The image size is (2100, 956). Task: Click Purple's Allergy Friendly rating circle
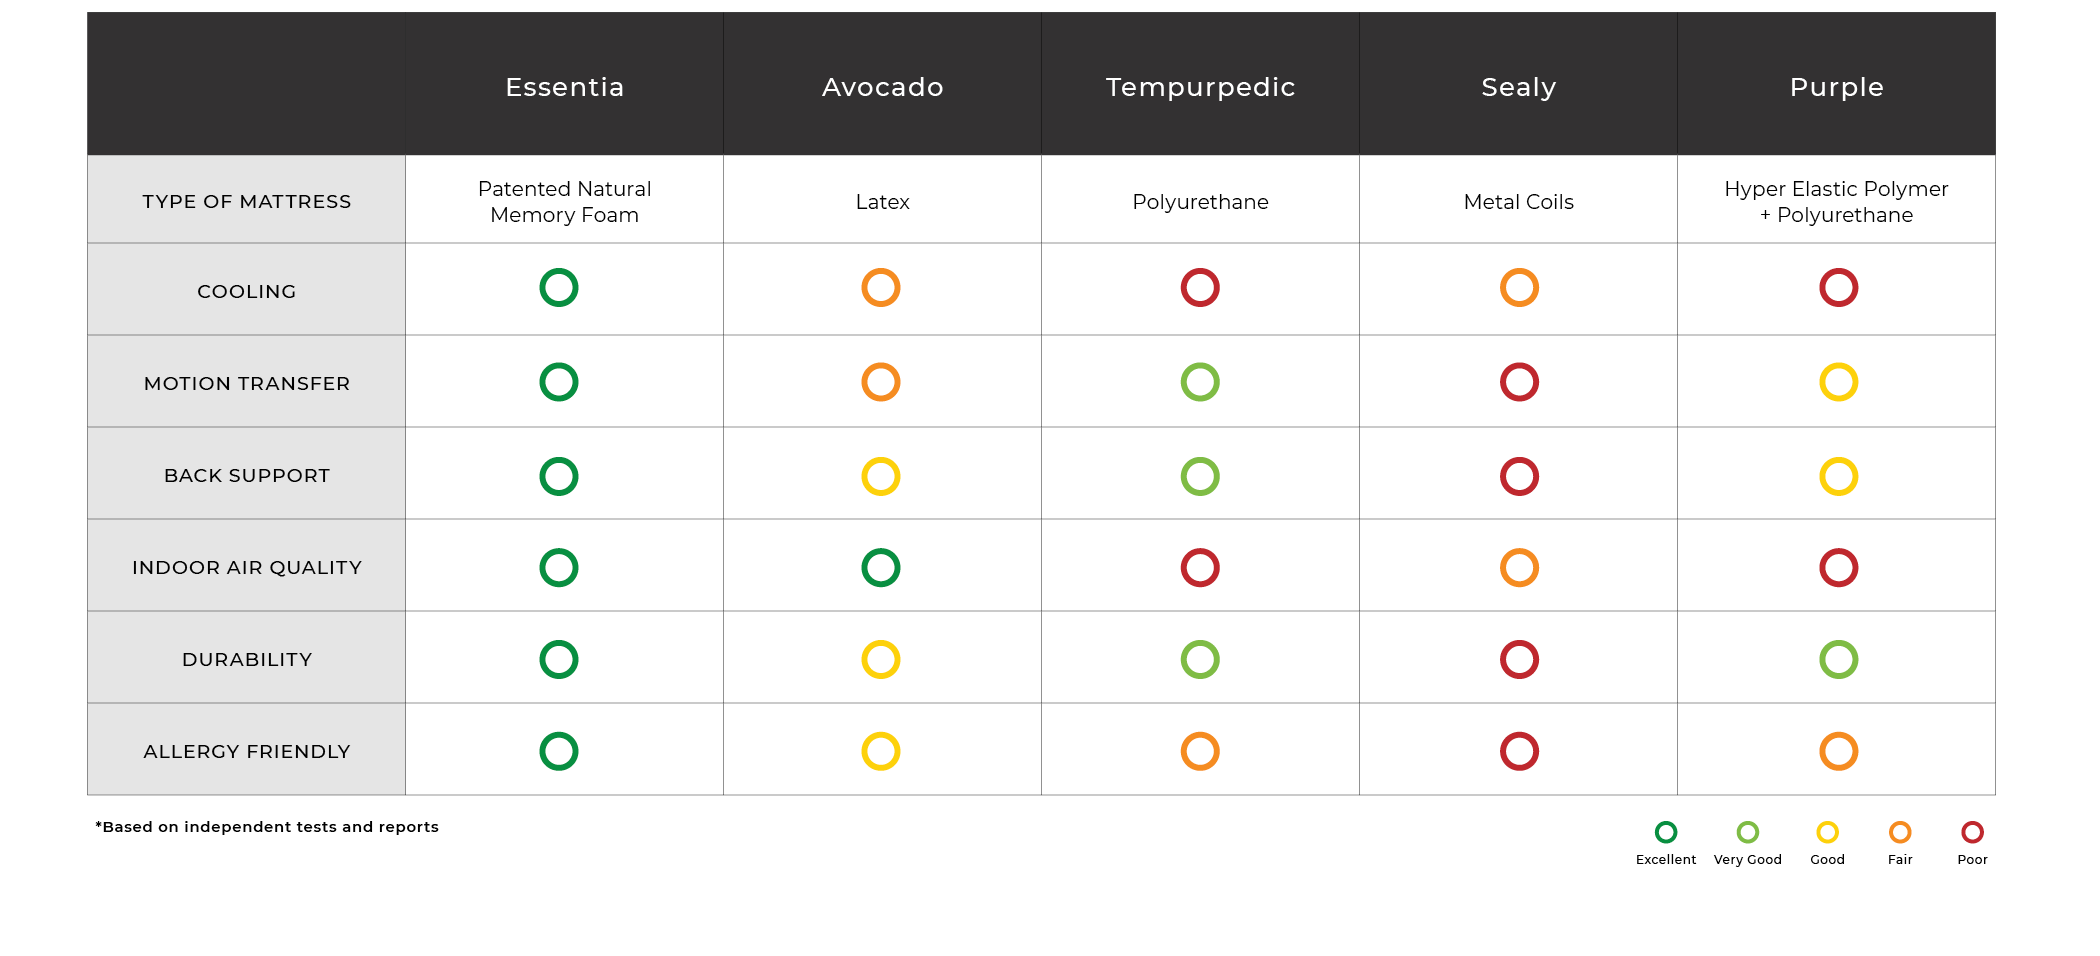click(x=1838, y=752)
